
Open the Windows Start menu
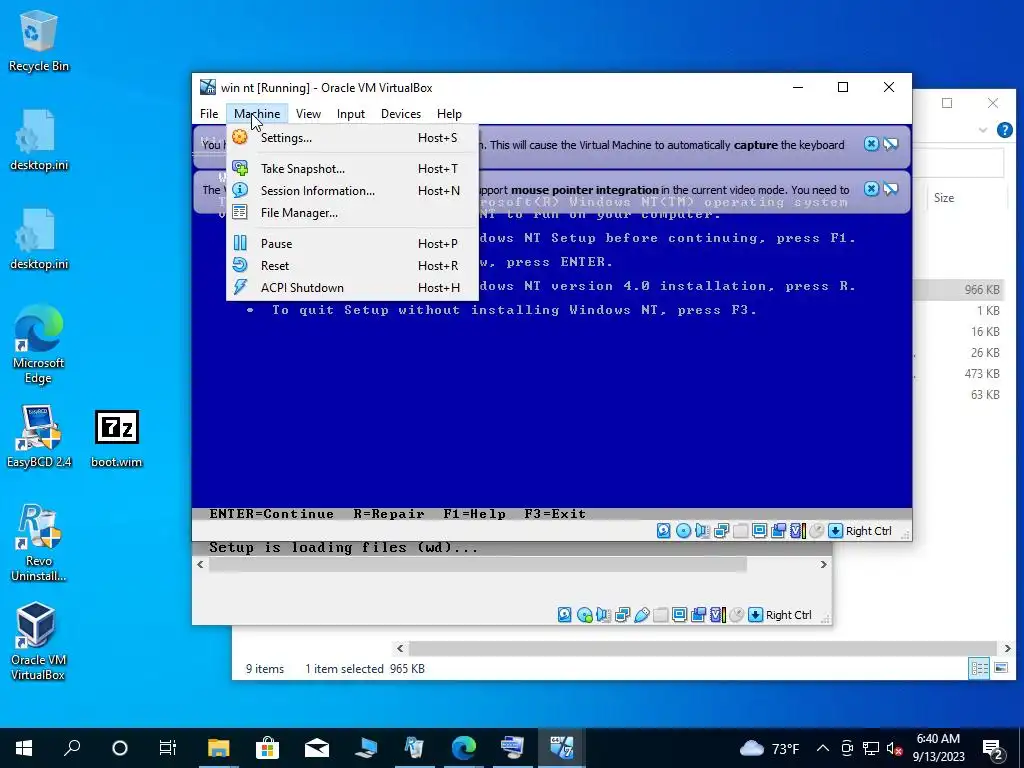coord(24,748)
